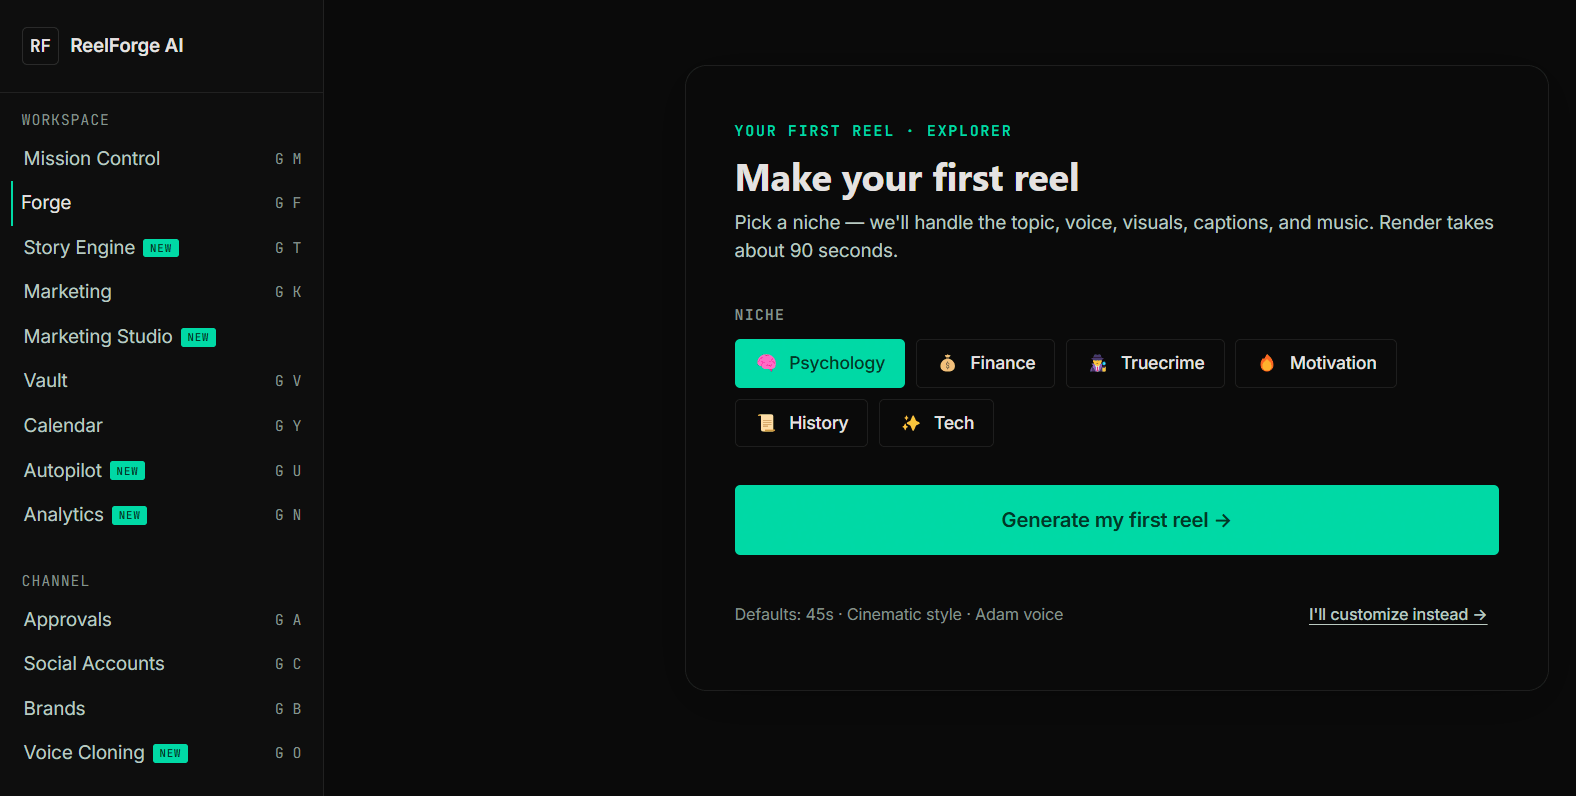Viewport: 1576px width, 796px height.
Task: Click the G O shortcut hint
Action: click(x=288, y=753)
